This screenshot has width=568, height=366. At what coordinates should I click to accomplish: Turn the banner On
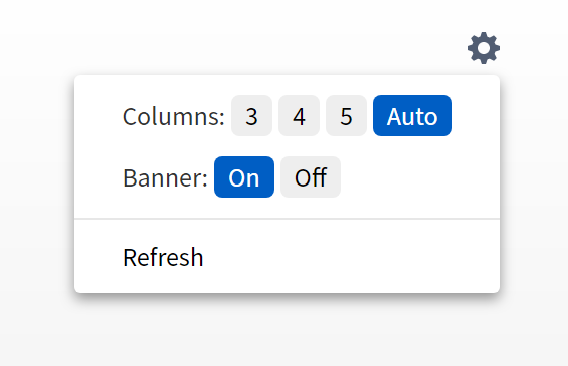click(x=244, y=177)
